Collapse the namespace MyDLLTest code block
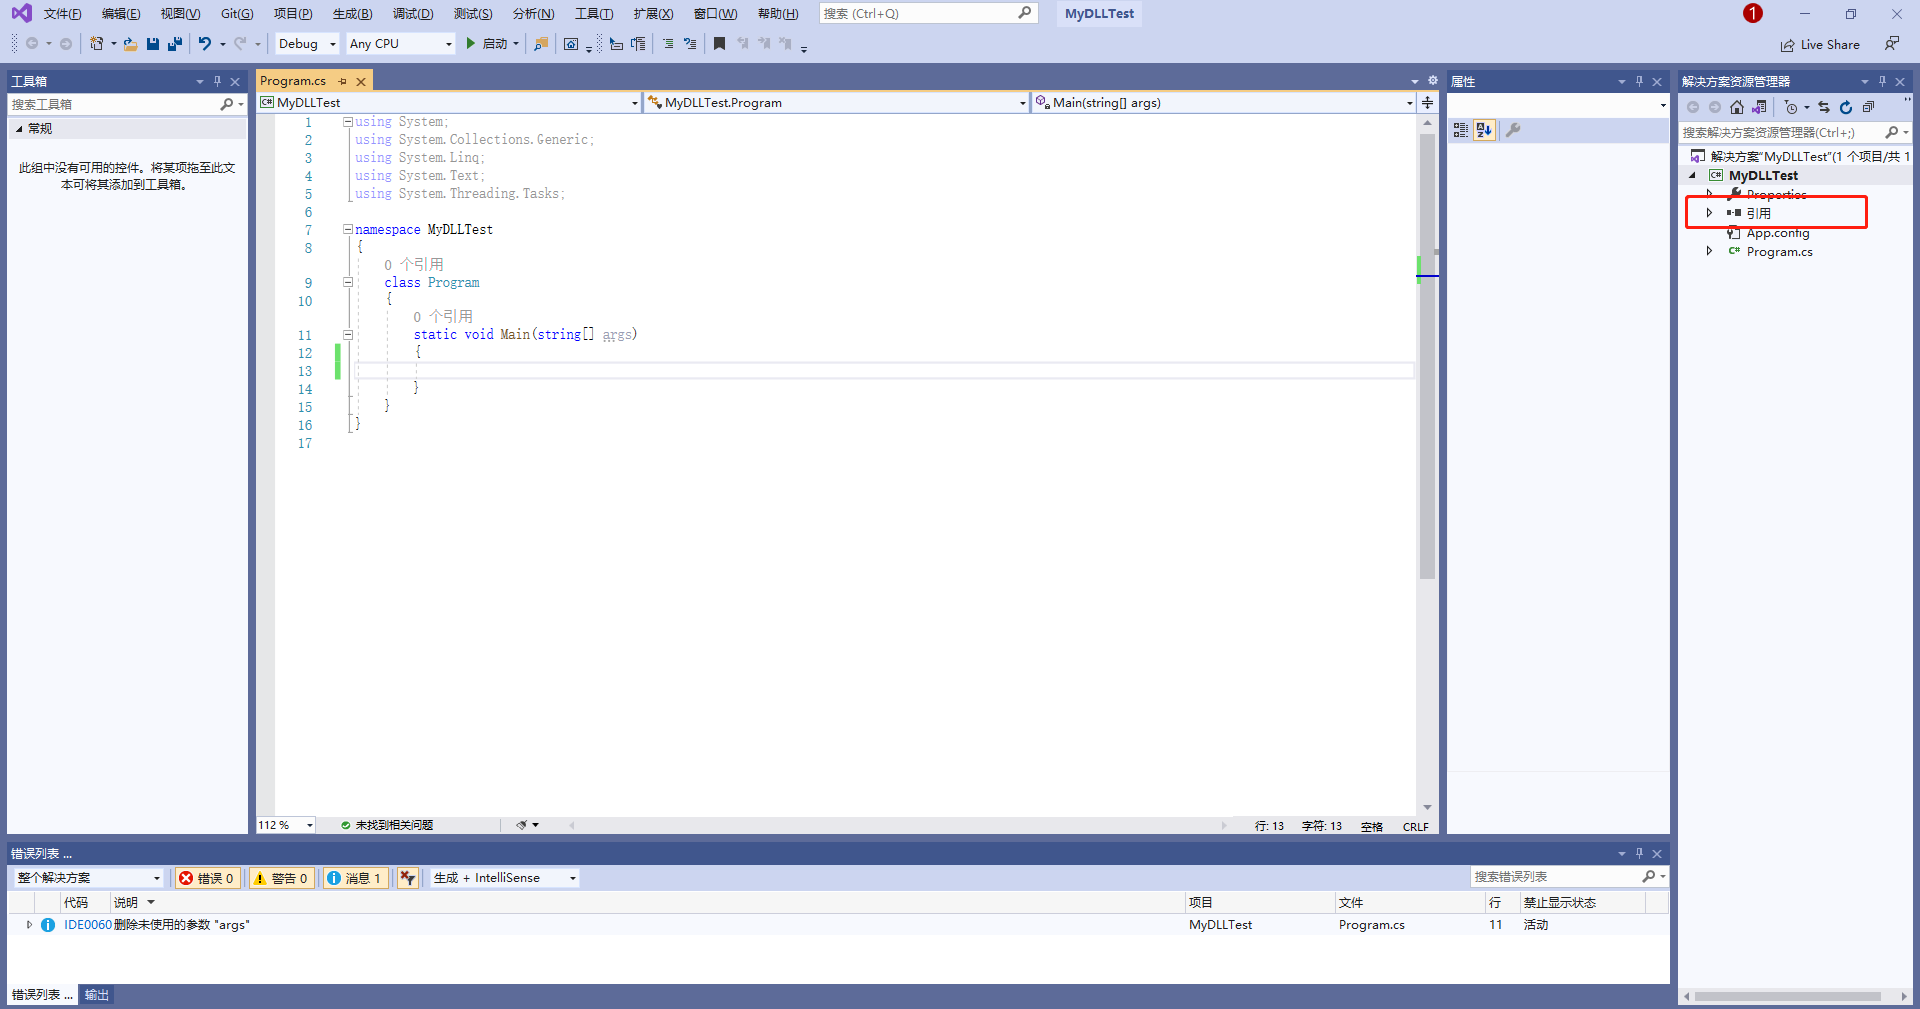This screenshot has width=1920, height=1009. pyautogui.click(x=348, y=229)
